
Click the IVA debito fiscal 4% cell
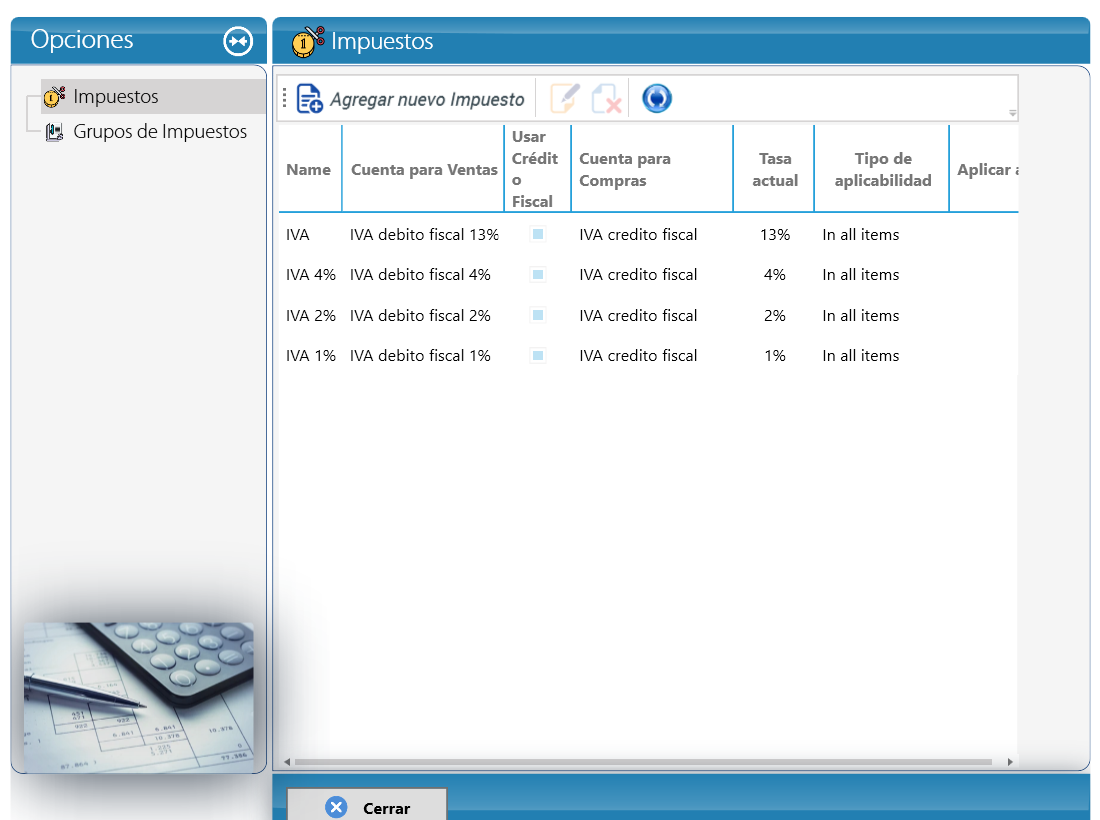point(420,274)
